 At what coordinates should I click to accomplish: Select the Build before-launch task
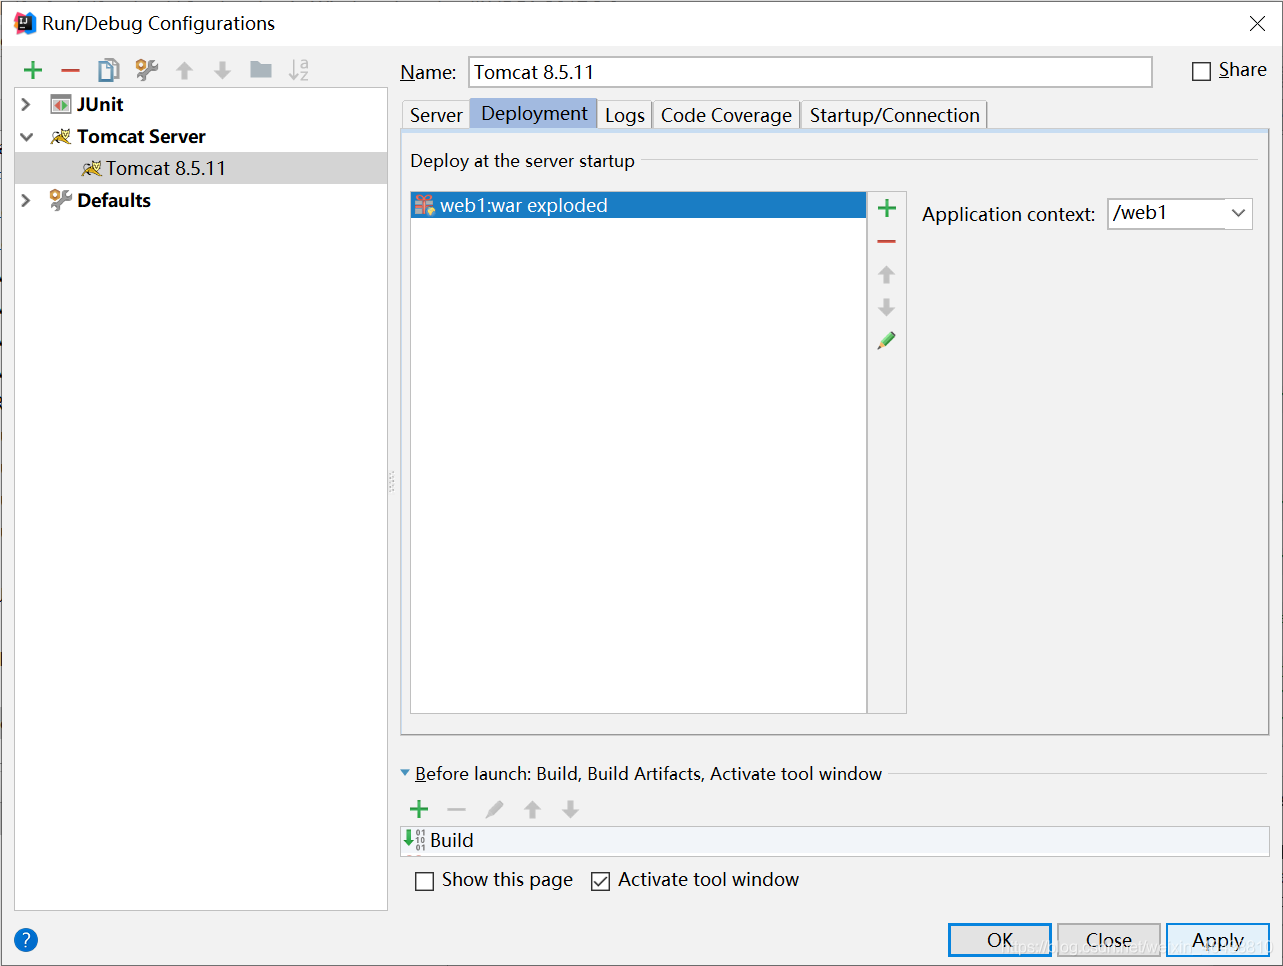coord(835,840)
